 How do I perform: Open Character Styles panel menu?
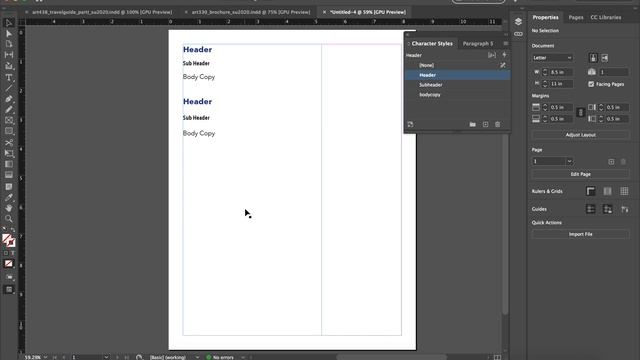506,44
